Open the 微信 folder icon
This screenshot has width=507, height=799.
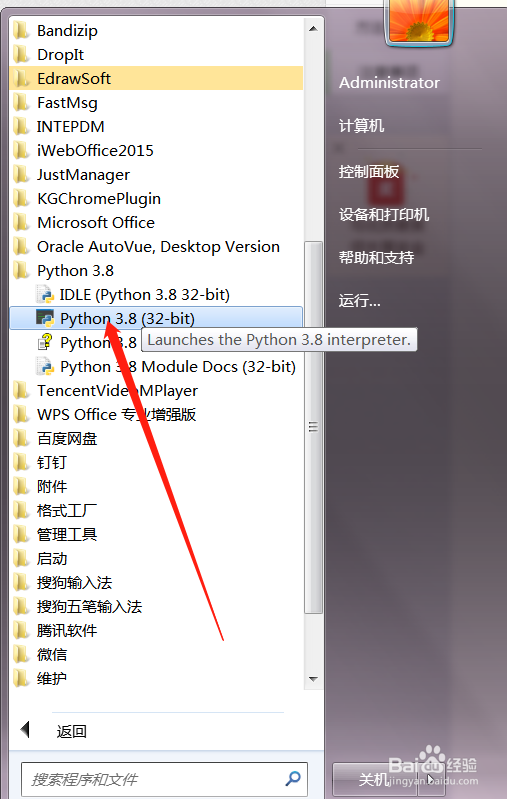[21, 654]
